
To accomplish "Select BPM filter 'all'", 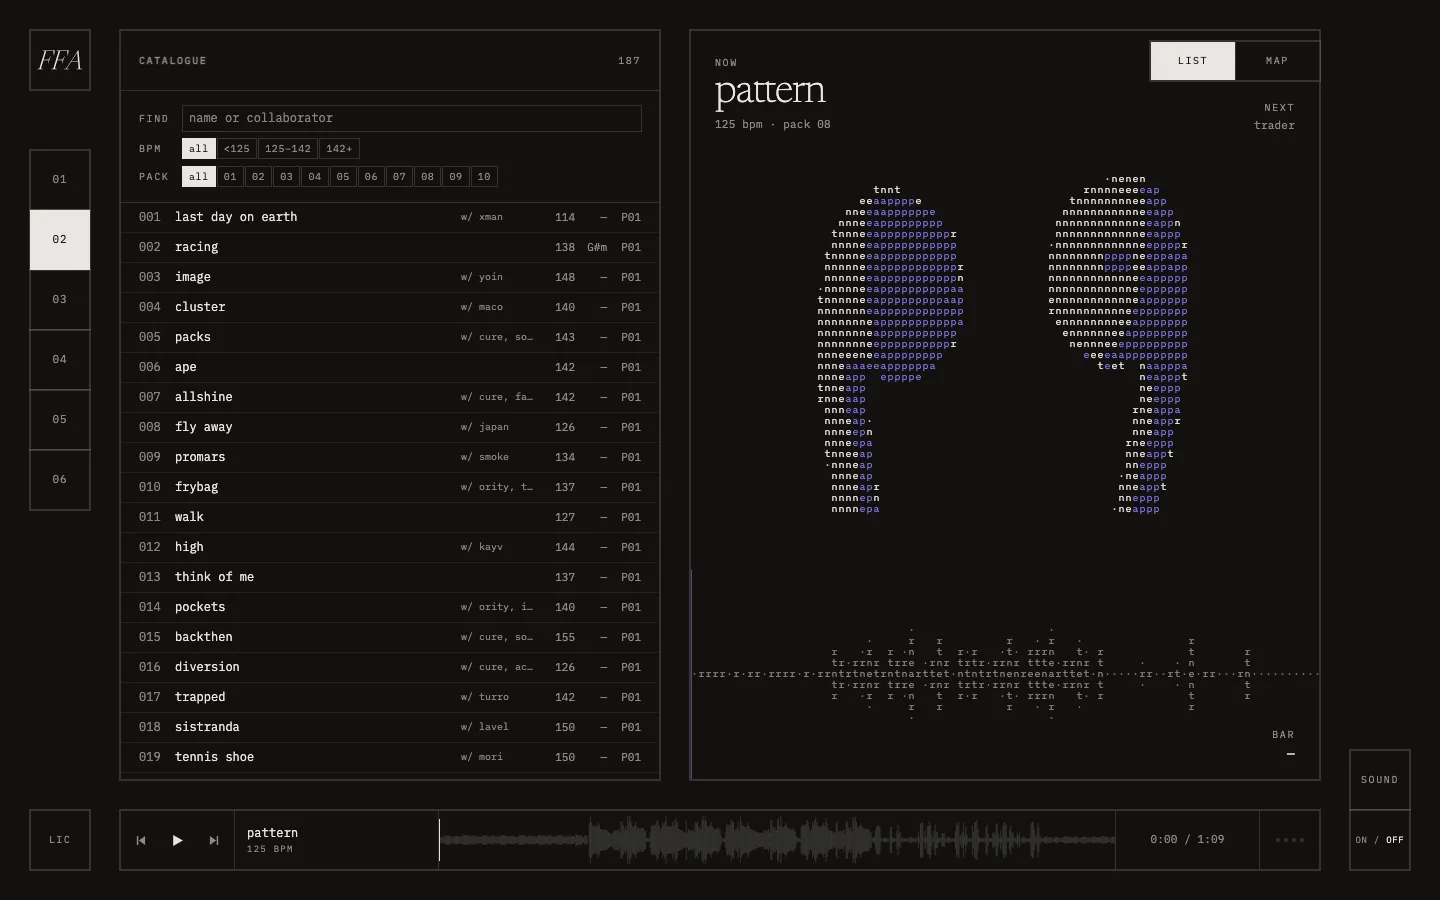I will click(199, 149).
